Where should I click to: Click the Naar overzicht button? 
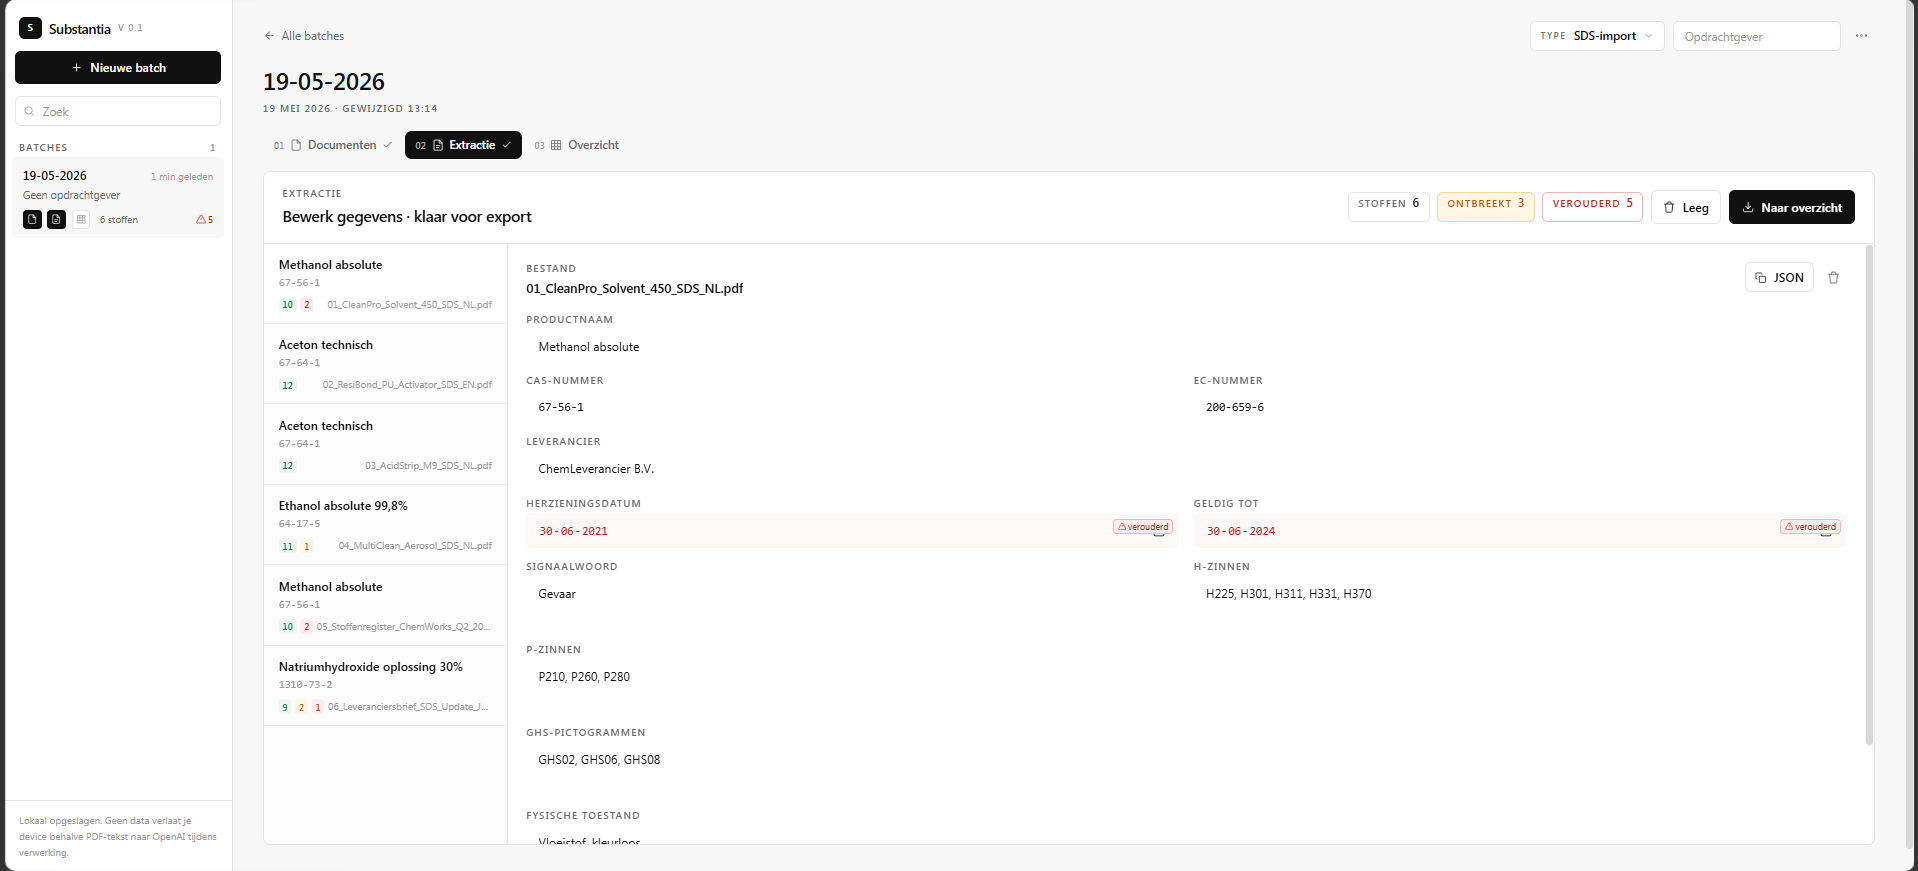pos(1791,207)
